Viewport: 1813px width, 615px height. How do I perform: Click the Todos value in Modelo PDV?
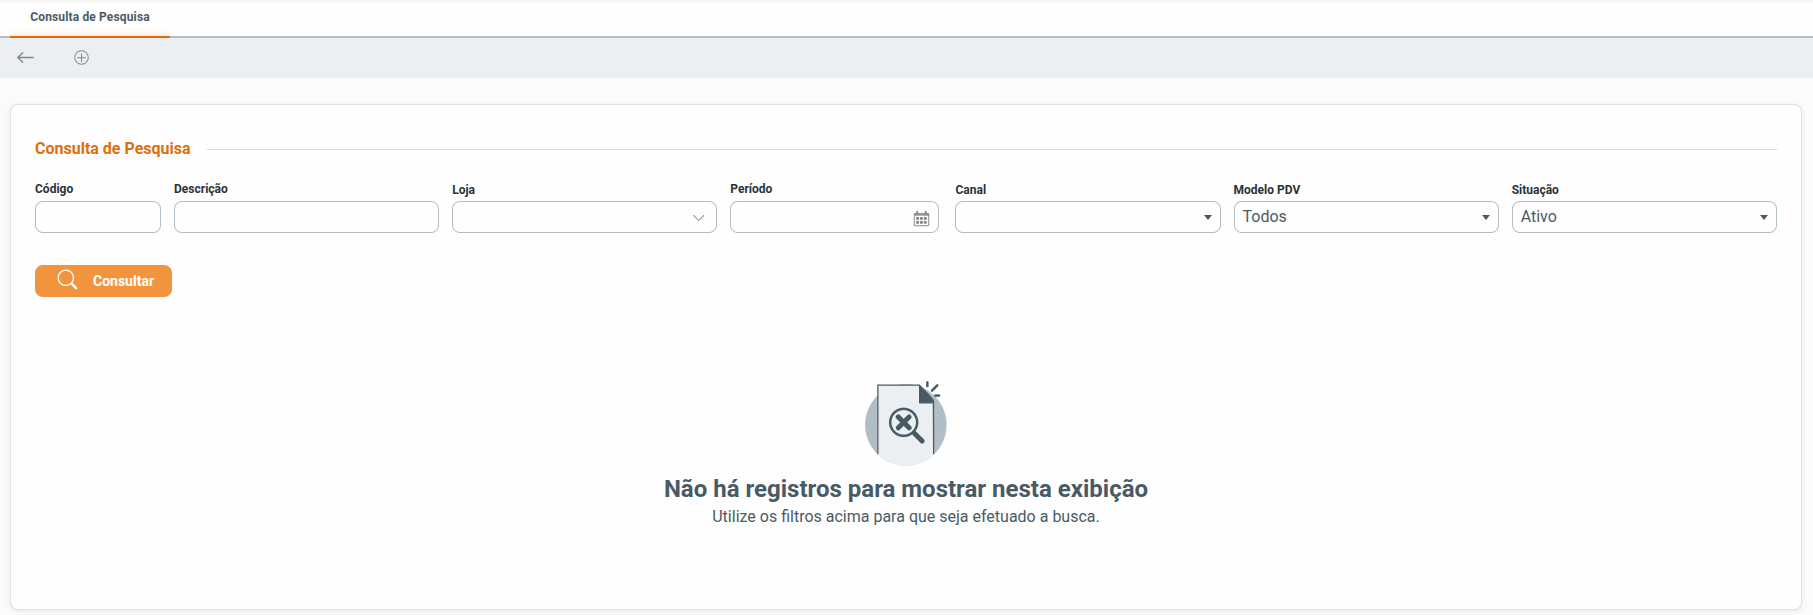tap(1265, 217)
